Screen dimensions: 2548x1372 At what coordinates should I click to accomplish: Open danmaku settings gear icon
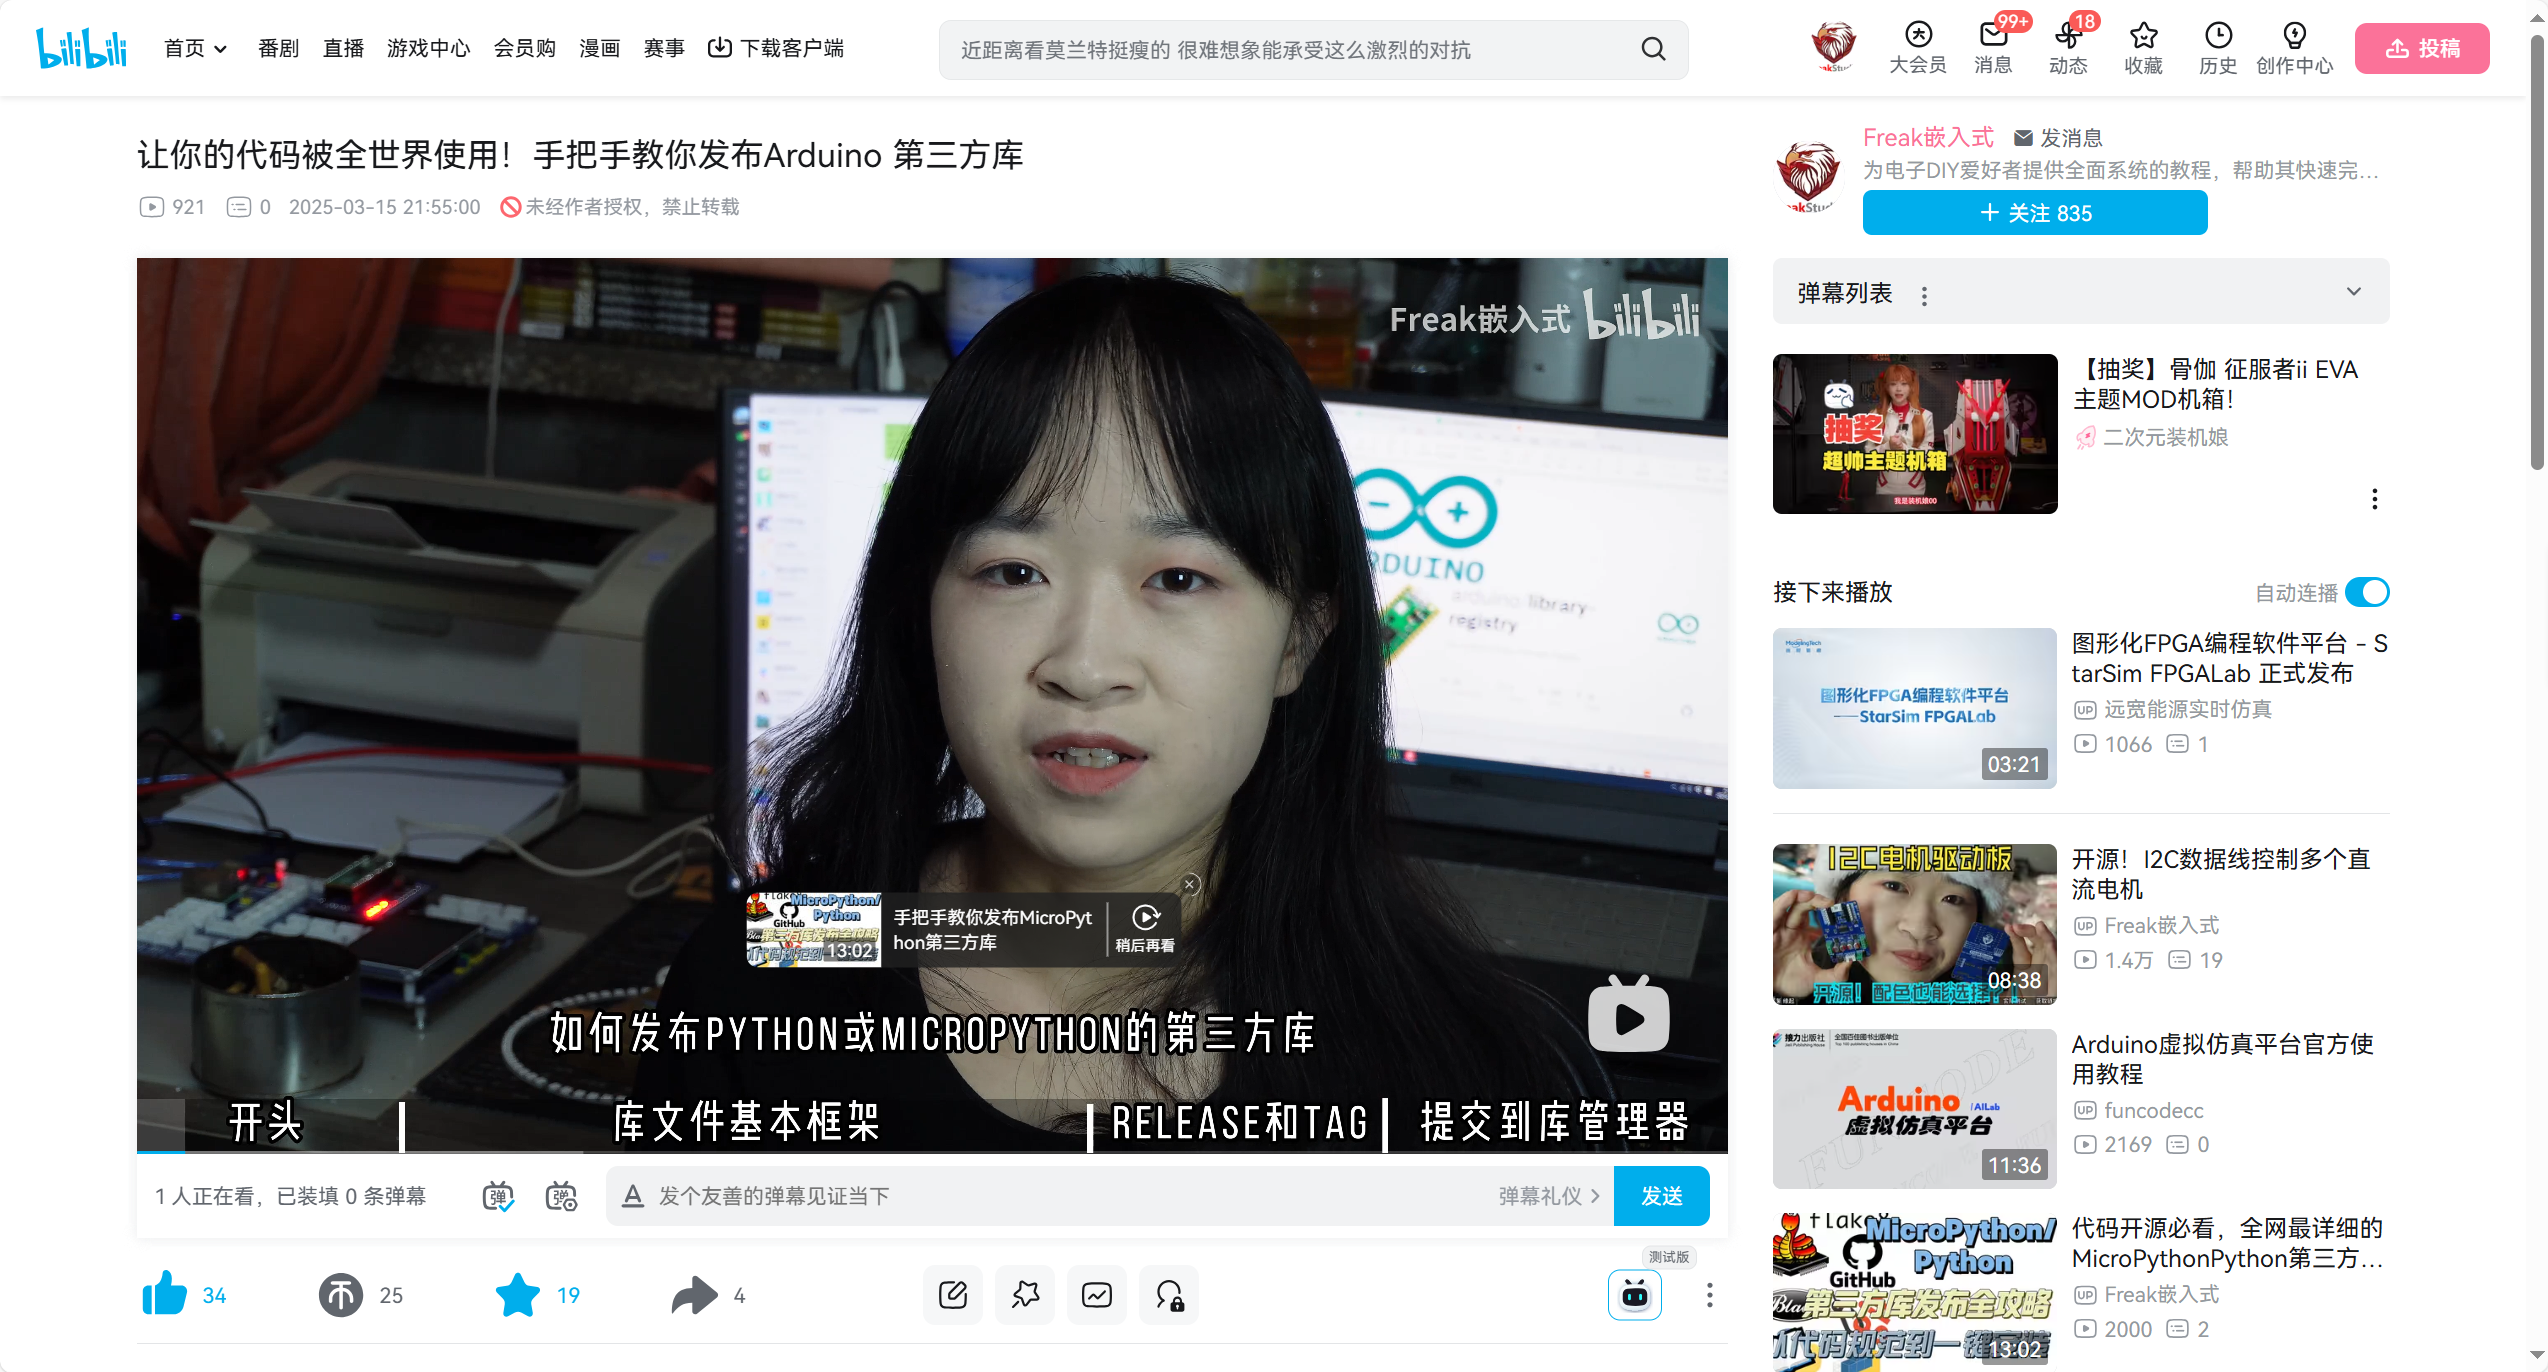click(x=561, y=1196)
